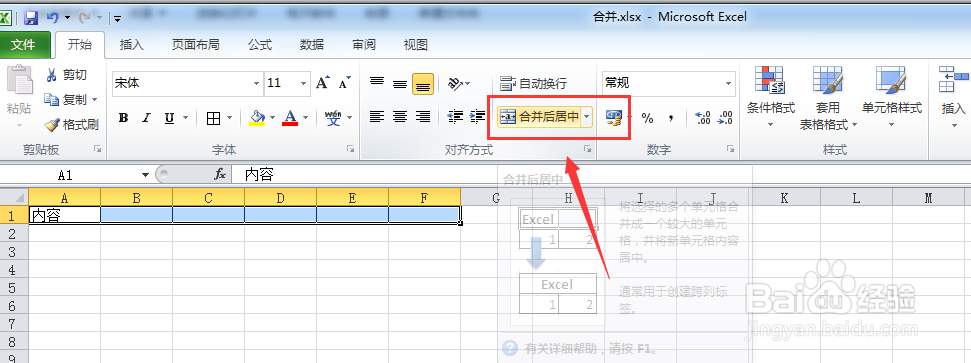Click the phonetic guide (wén) icon

tap(333, 118)
